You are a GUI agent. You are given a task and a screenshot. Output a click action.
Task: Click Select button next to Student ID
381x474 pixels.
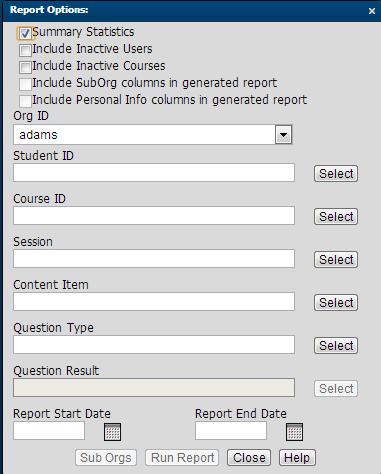coord(336,173)
